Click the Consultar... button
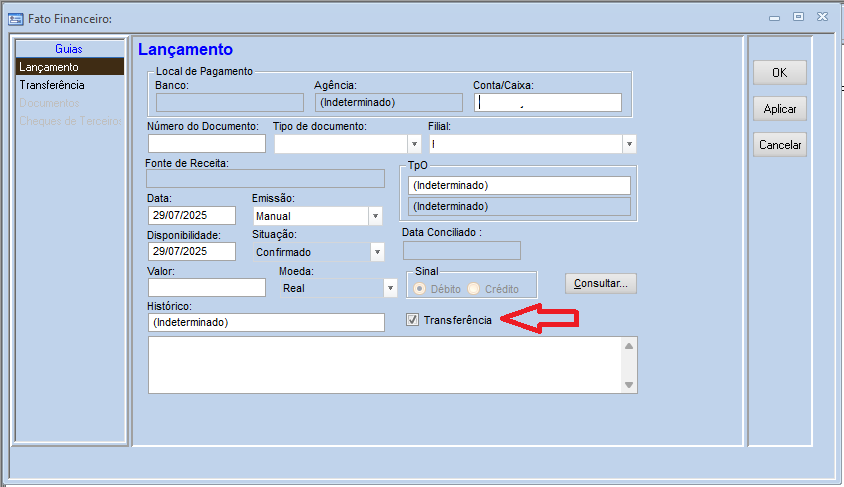 pyautogui.click(x=601, y=284)
